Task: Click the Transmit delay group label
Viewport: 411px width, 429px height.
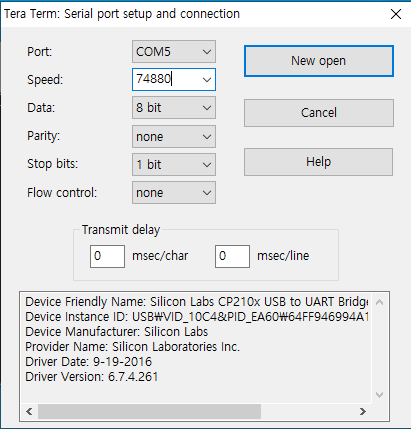Action: (x=121, y=230)
